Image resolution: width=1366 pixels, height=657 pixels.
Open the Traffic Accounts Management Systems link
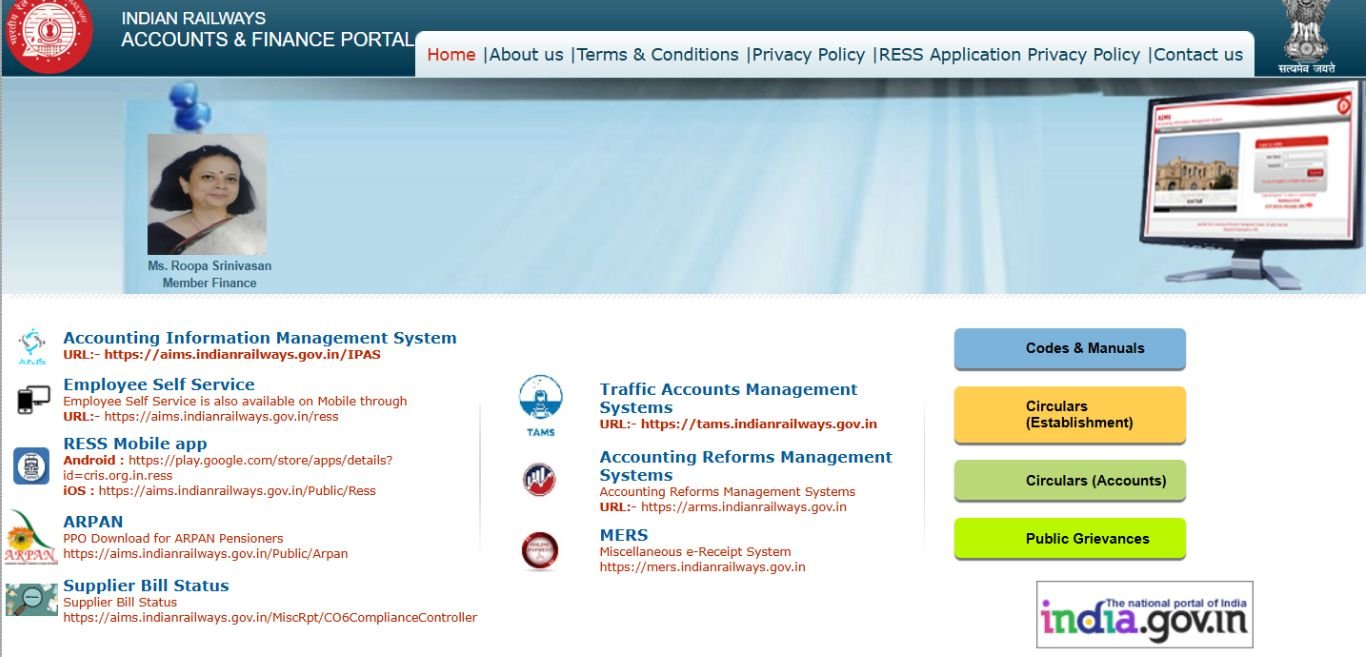tap(728, 398)
